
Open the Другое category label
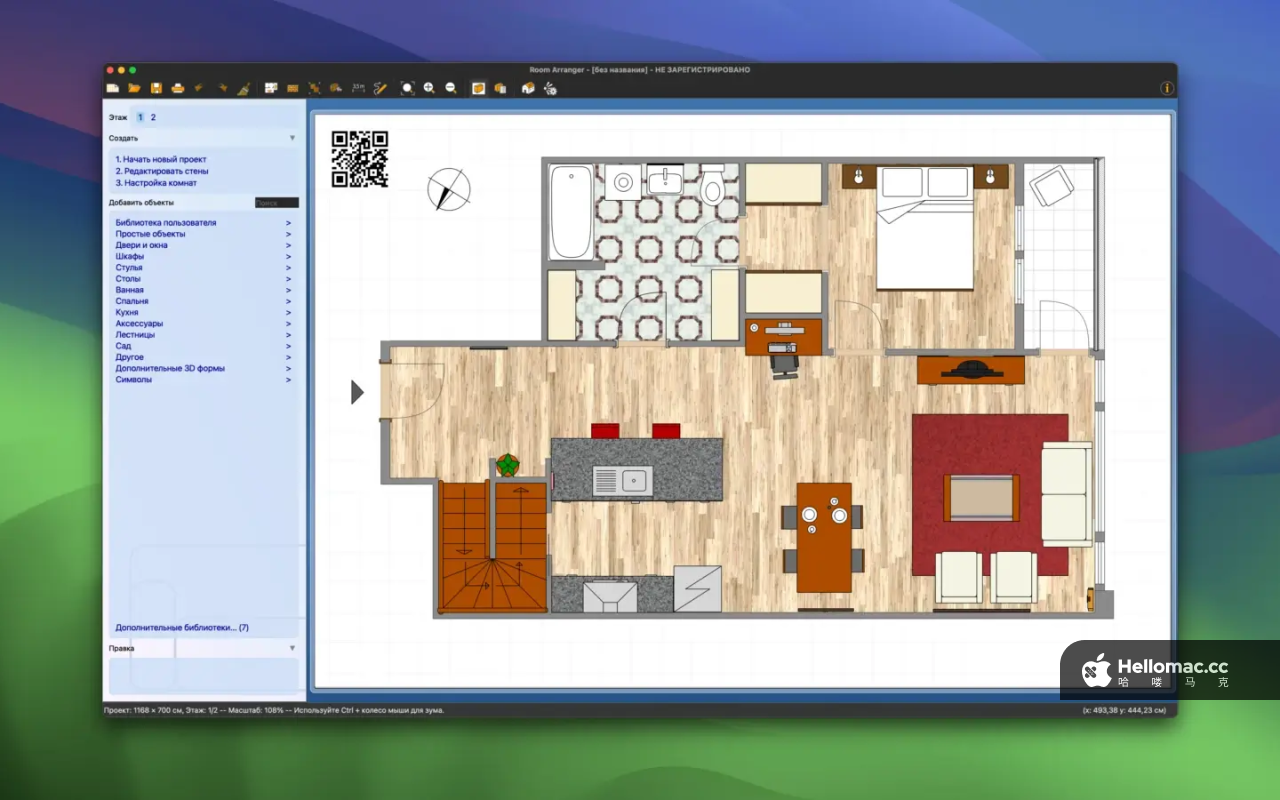point(129,357)
